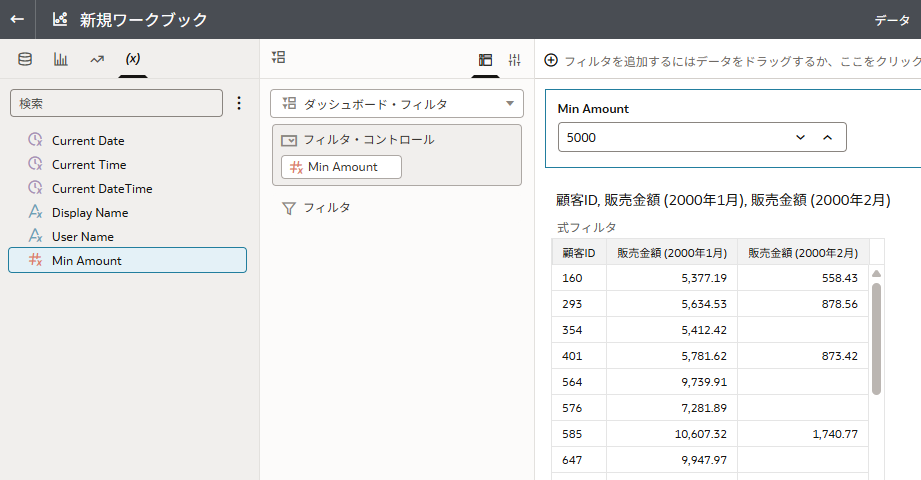Select the cell with customer ID 293

pos(579,304)
